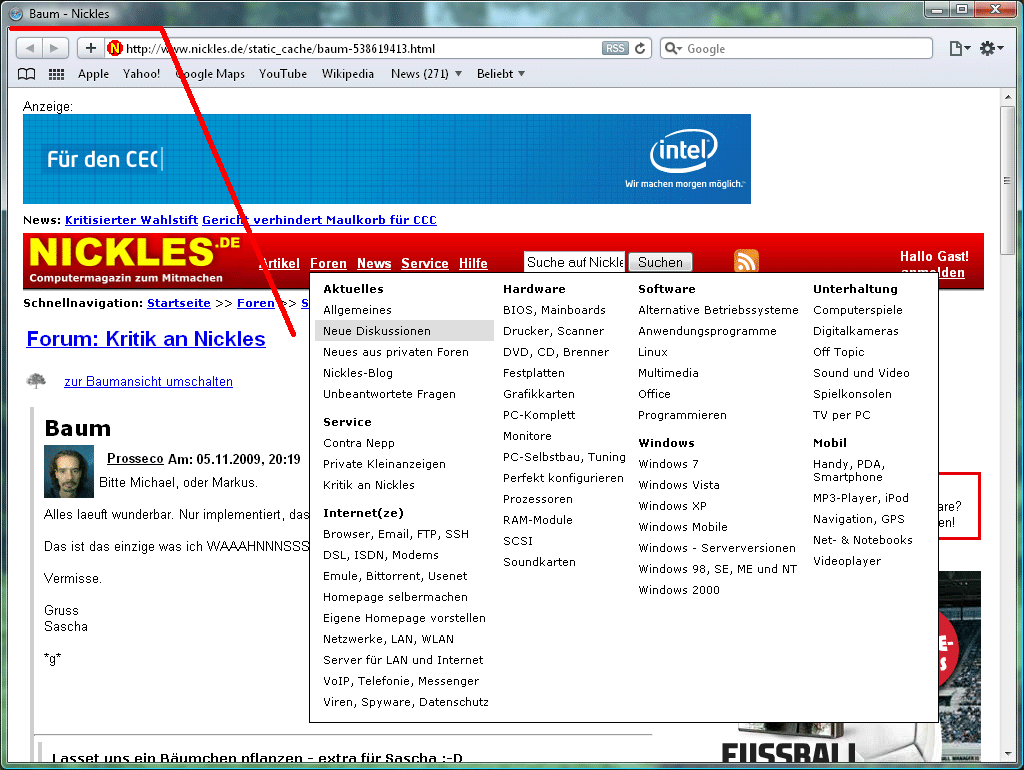Screen dimensions: 1024x770
Task: Click the orange RSS feed icon in header
Action: [746, 260]
